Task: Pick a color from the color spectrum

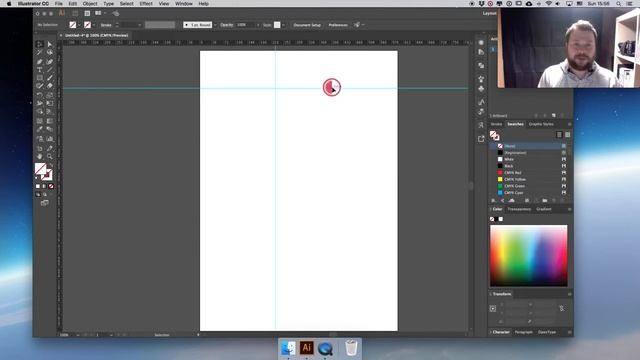Action: pos(529,256)
